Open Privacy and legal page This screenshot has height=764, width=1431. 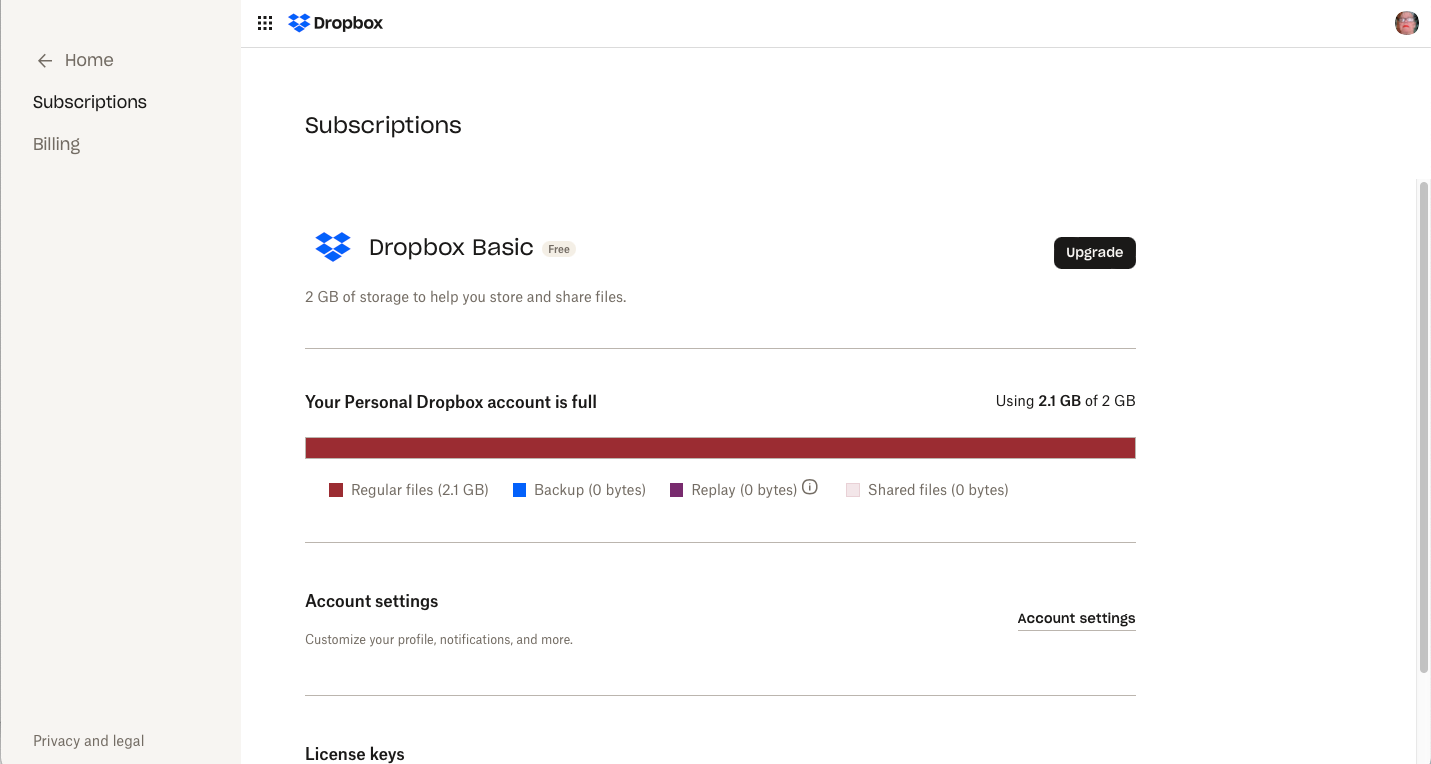tap(88, 740)
